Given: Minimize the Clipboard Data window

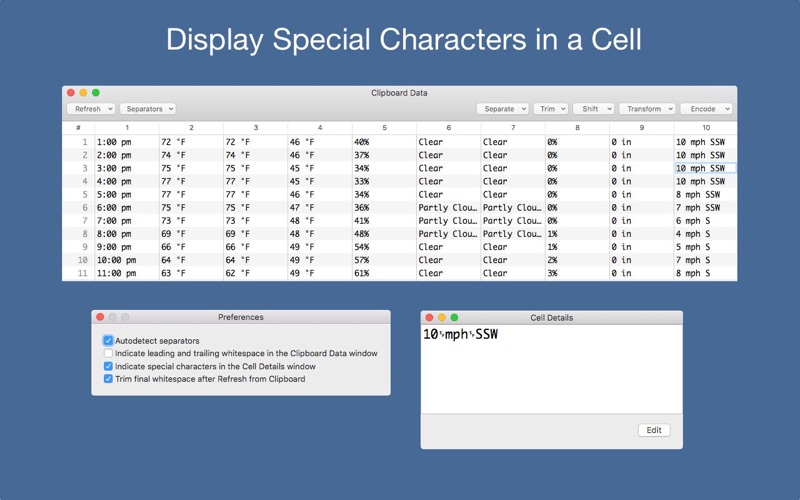Looking at the screenshot, I should point(83,92).
